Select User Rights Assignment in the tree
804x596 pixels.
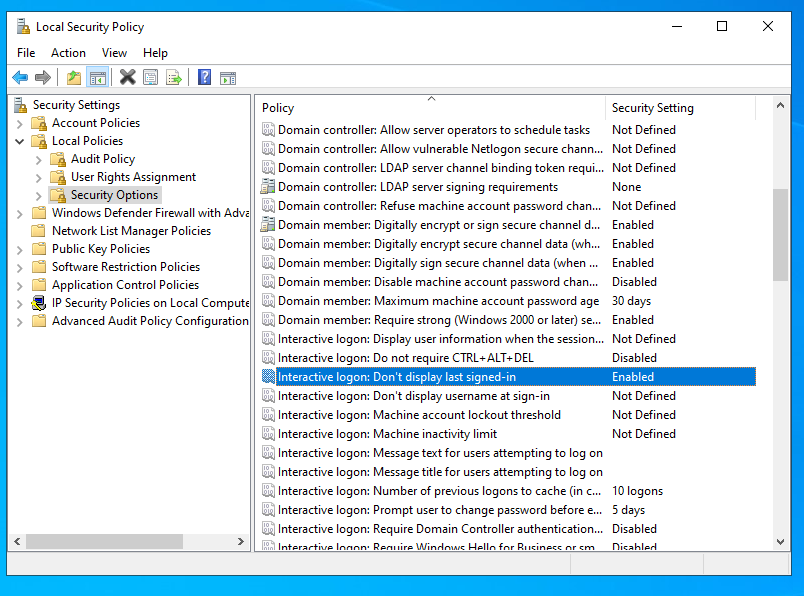133,177
